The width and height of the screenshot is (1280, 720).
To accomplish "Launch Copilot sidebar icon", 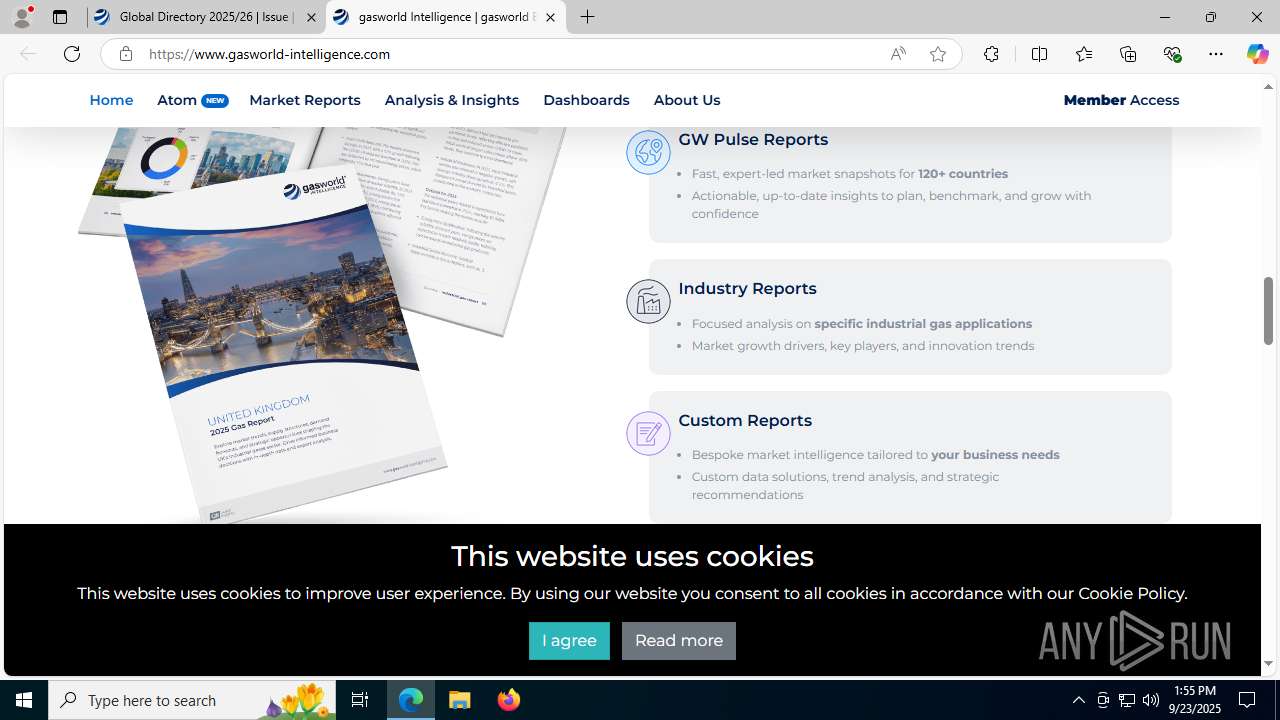I will [1257, 54].
